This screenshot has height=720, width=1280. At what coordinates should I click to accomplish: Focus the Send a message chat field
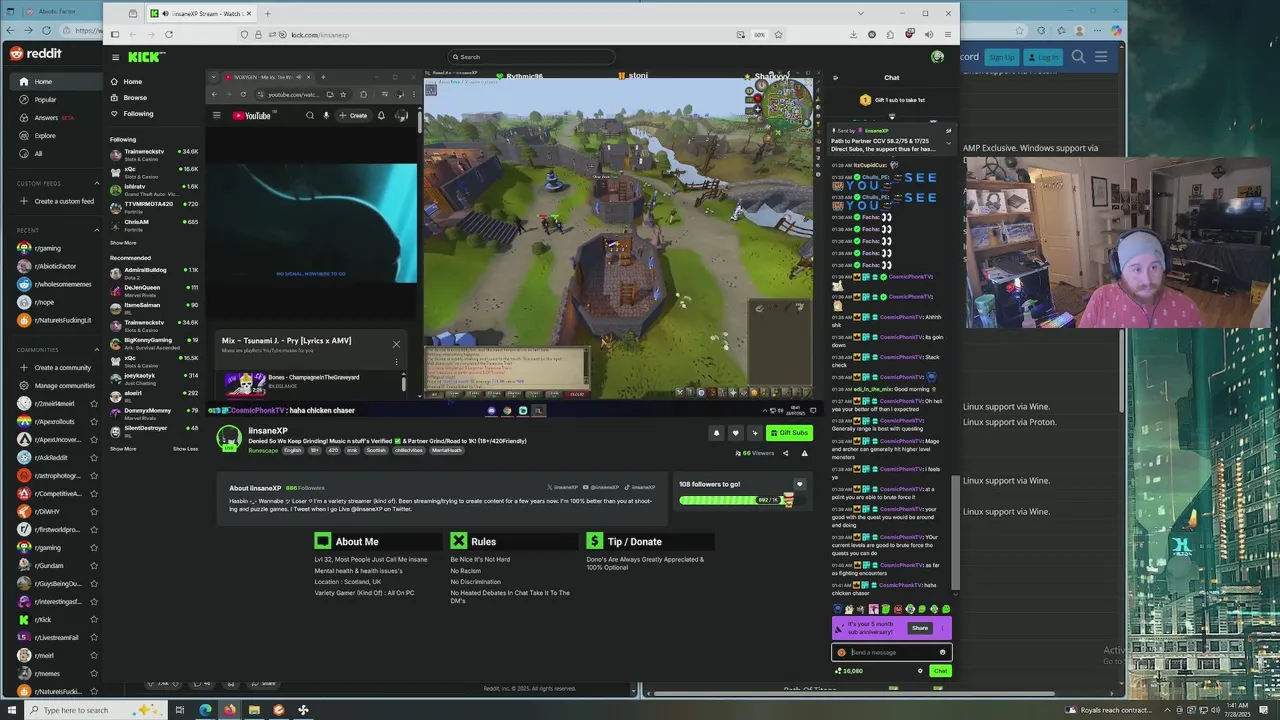coord(890,652)
